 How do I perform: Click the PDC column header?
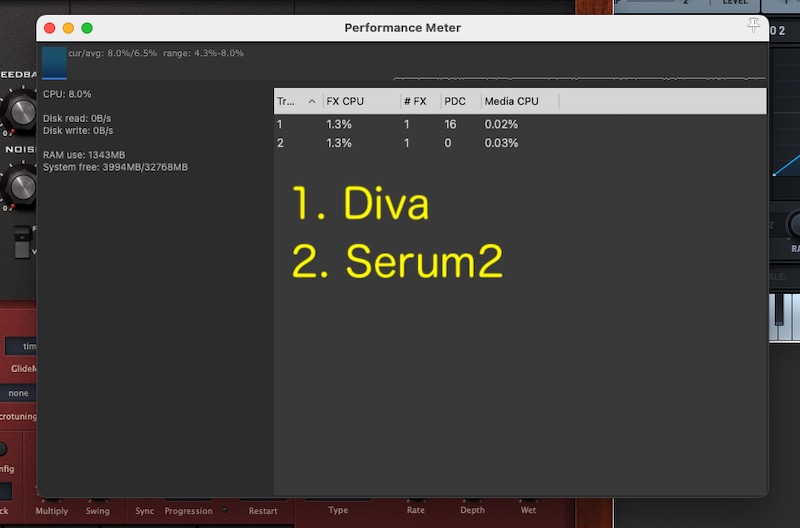coord(461,101)
